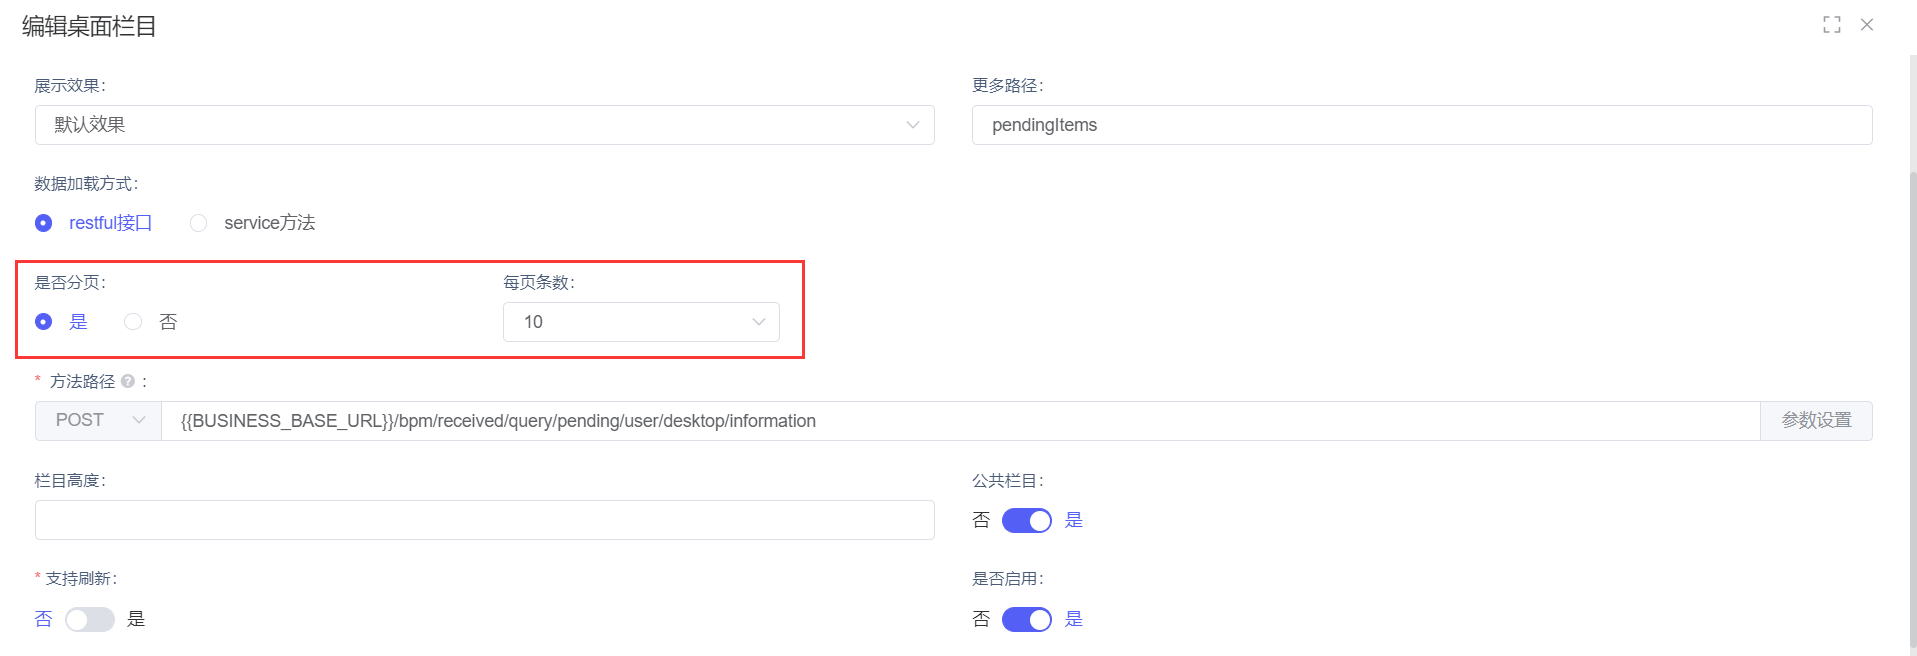Click the vertical scrollbar on the right
This screenshot has height=656, width=1917.
click(1912, 400)
